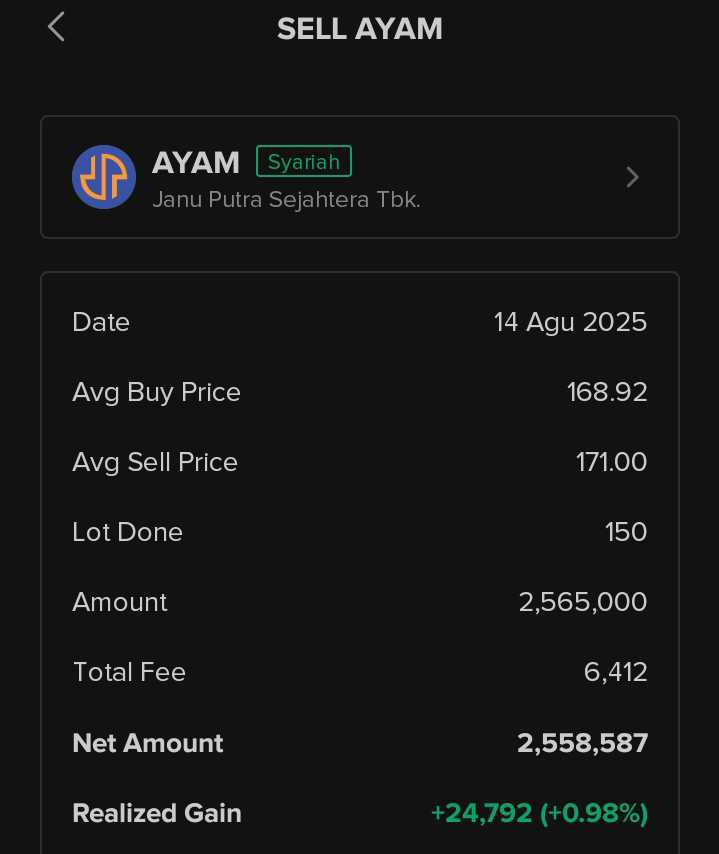
Task: Tap the SELL AYAM header title
Action: point(360,28)
